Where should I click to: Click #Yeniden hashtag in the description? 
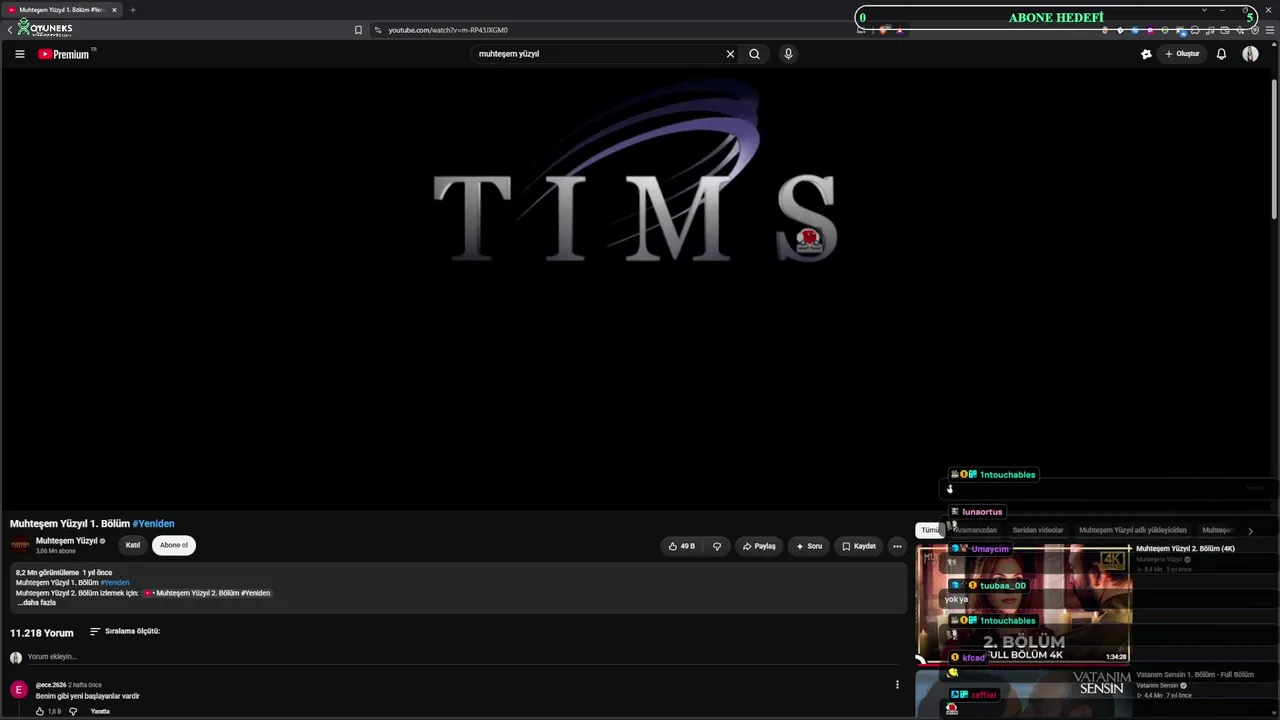[x=115, y=583]
